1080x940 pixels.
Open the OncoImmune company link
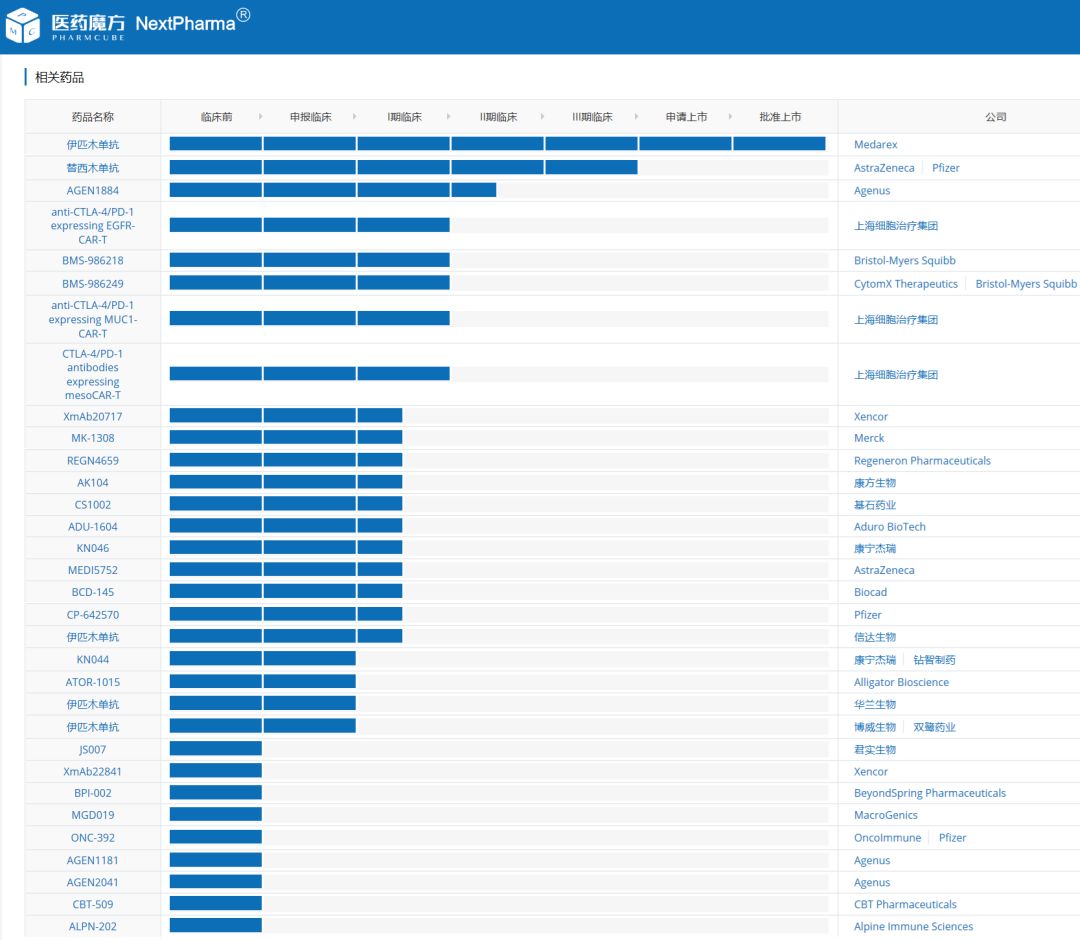(887, 838)
